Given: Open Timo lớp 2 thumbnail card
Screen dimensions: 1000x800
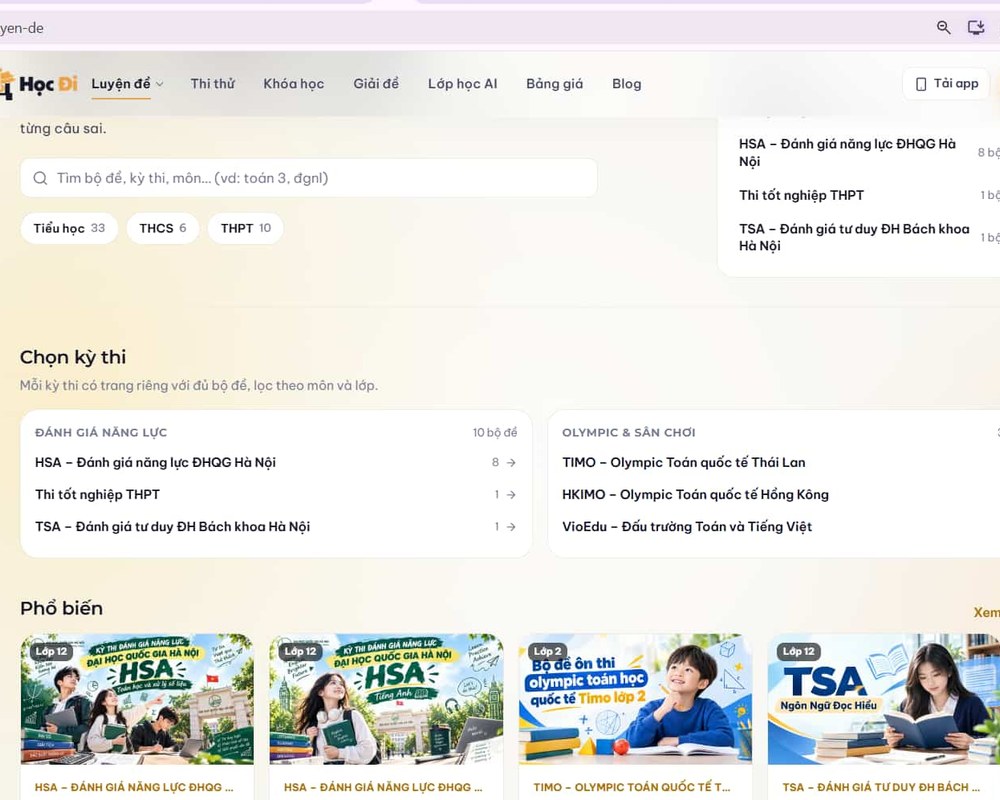Looking at the screenshot, I should (x=635, y=699).
